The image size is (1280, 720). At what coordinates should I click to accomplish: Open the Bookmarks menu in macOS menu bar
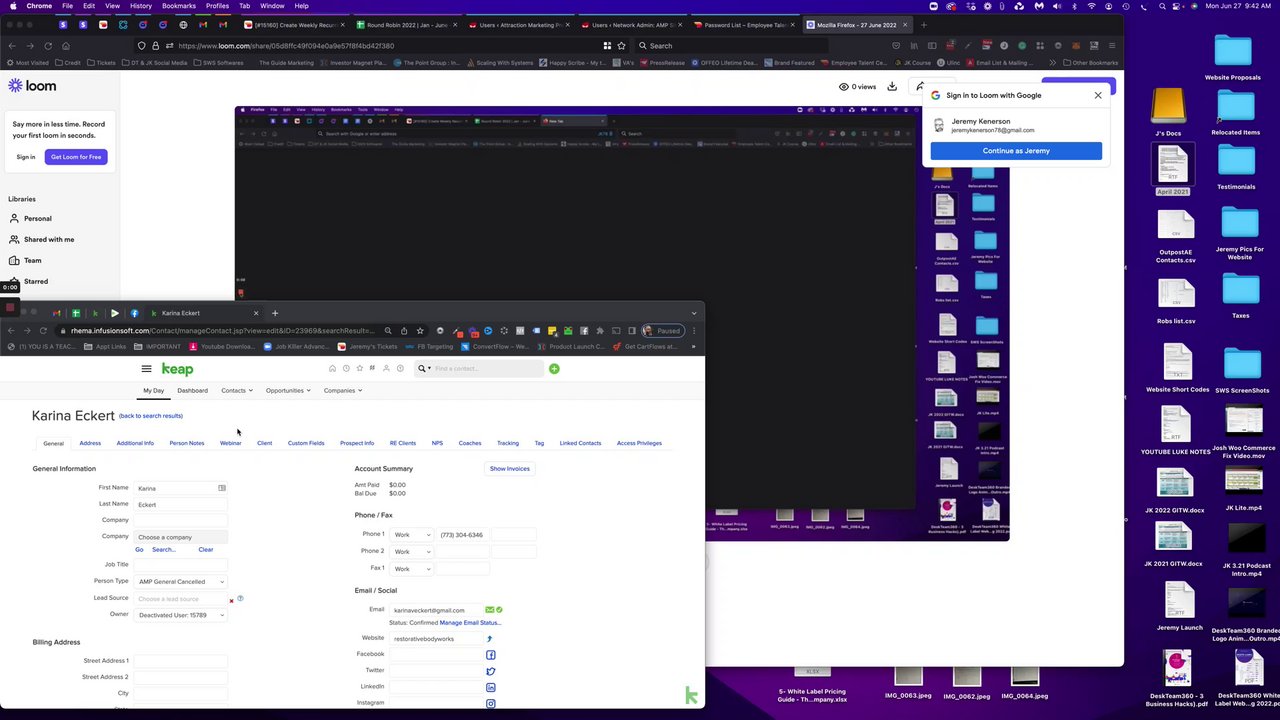click(x=179, y=6)
